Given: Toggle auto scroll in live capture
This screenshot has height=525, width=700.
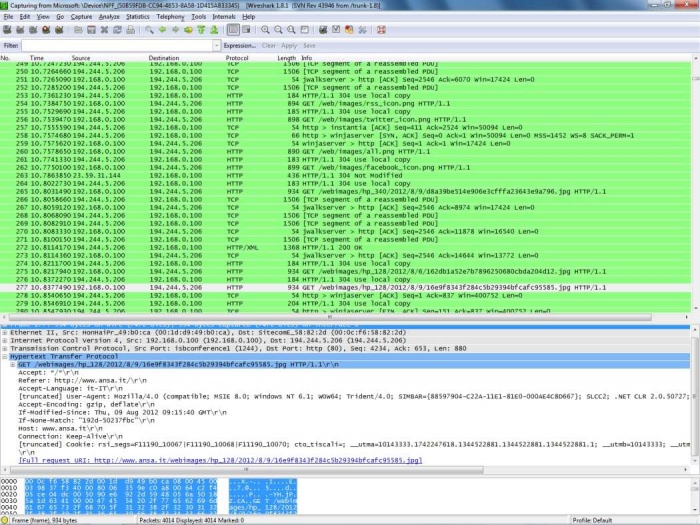Looking at the screenshot, I should pyautogui.click(x=246, y=30).
